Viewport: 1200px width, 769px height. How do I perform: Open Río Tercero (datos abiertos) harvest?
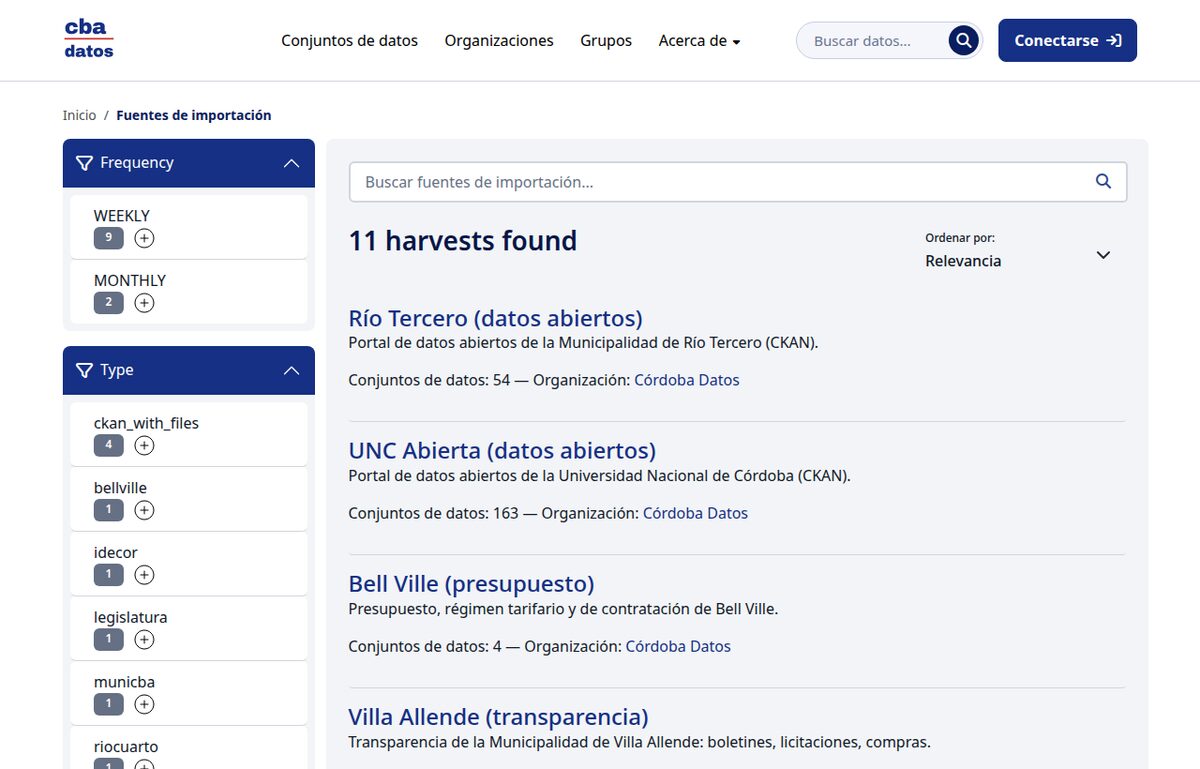point(495,318)
